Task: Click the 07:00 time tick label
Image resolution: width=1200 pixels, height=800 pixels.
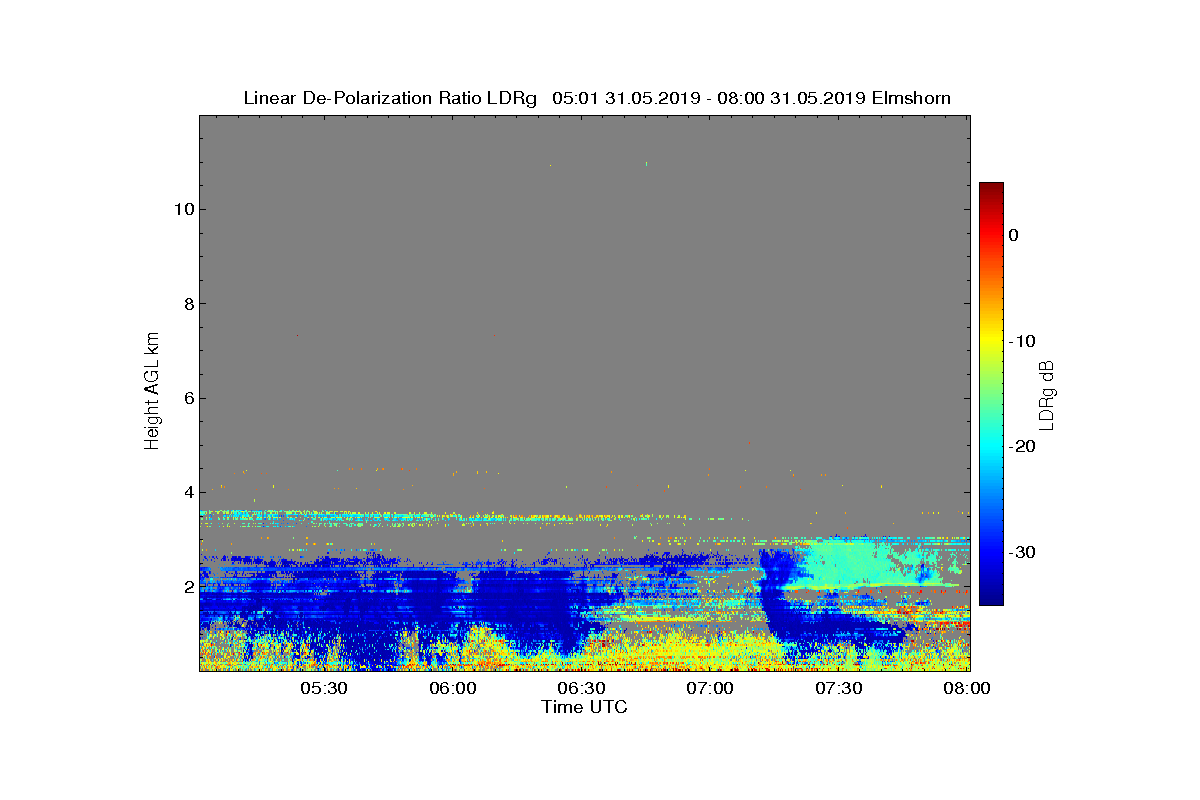Action: (710, 689)
